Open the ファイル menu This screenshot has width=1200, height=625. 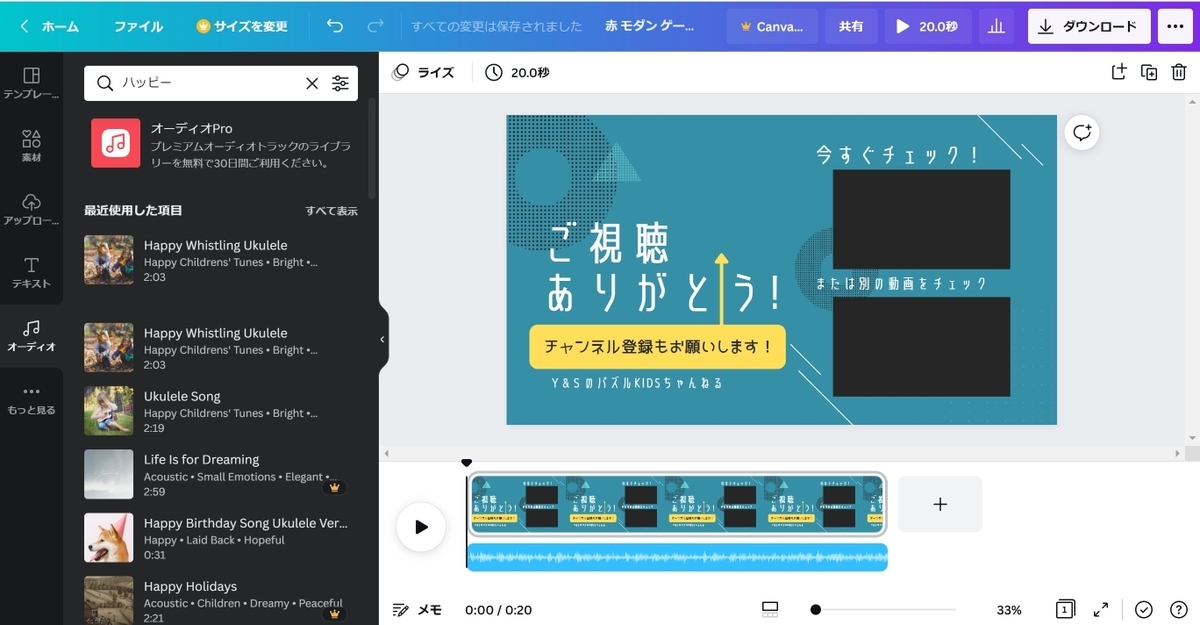pyautogui.click(x=138, y=27)
